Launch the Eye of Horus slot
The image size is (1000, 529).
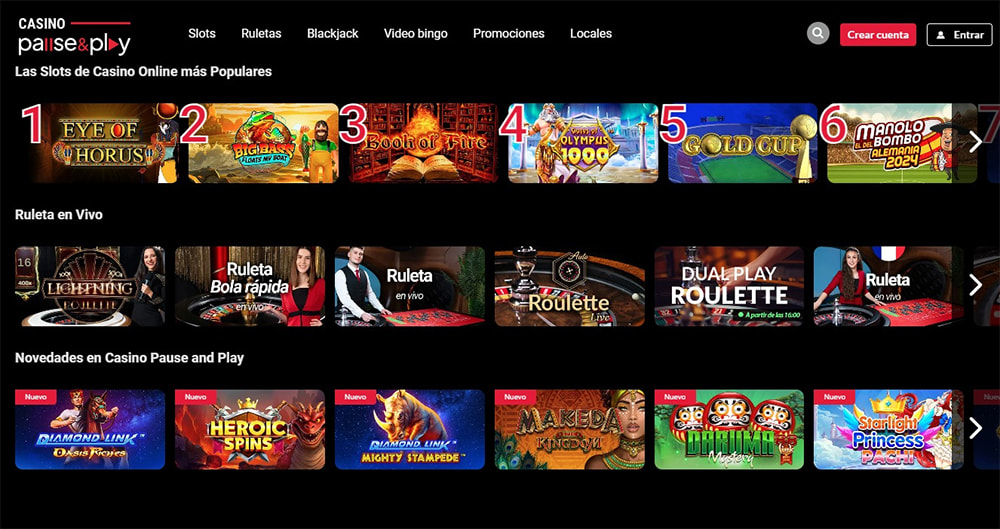(x=103, y=143)
